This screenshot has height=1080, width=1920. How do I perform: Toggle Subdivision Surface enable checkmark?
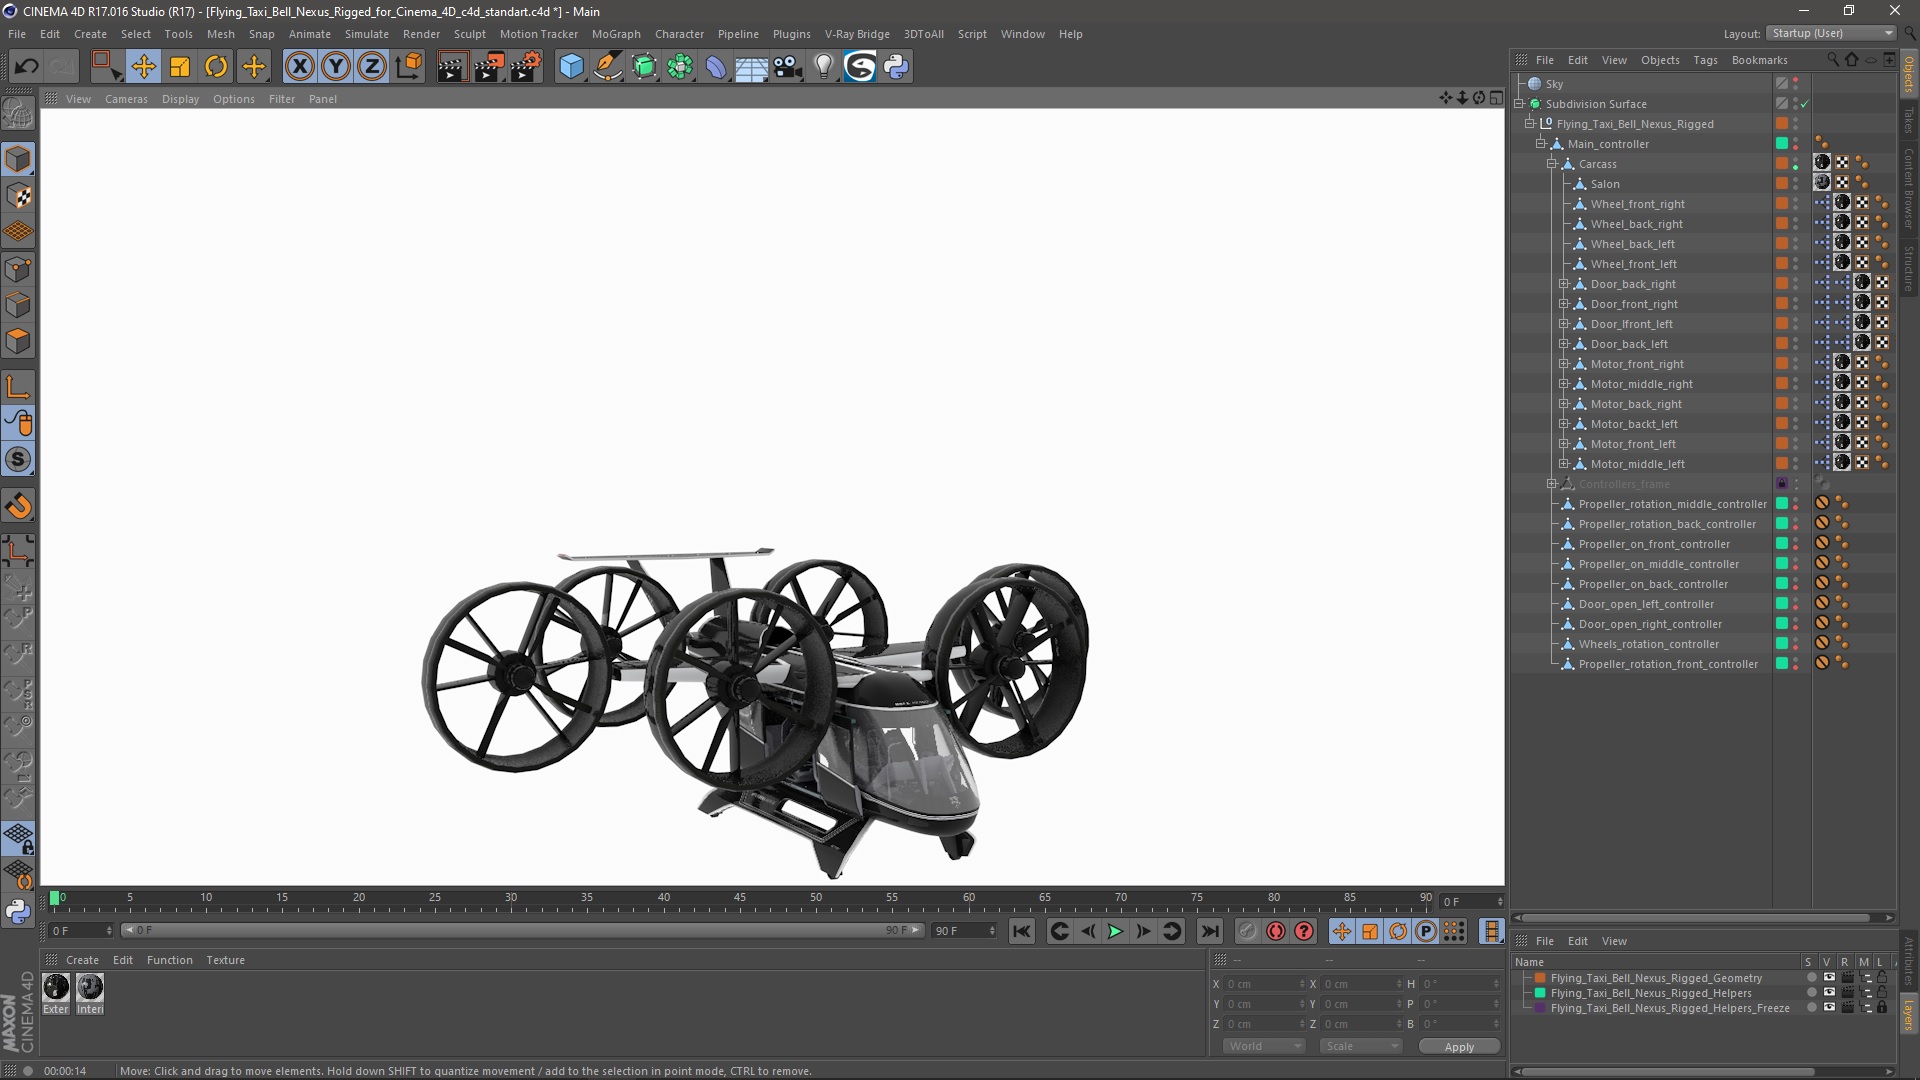click(x=1805, y=104)
